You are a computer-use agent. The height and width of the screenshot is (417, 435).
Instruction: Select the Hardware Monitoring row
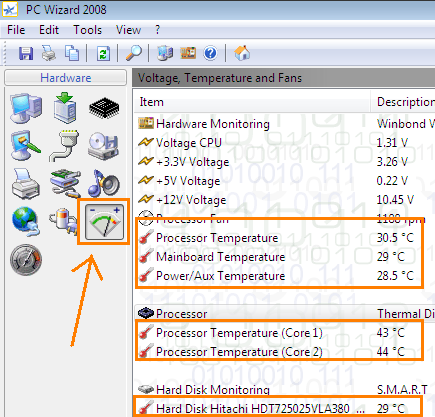click(x=285, y=124)
